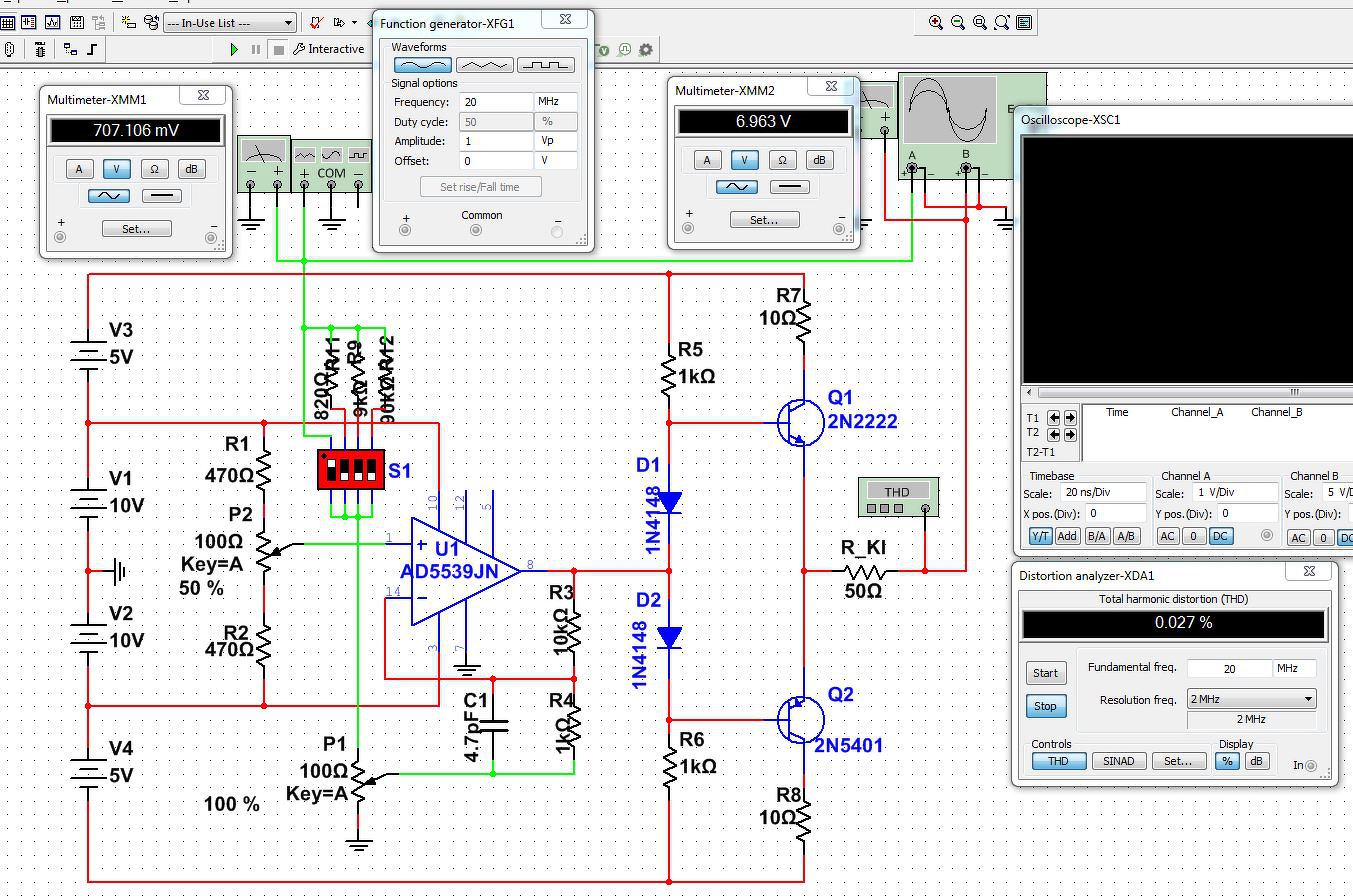Open fundamental frequency MHz unit selector

(x=1294, y=669)
